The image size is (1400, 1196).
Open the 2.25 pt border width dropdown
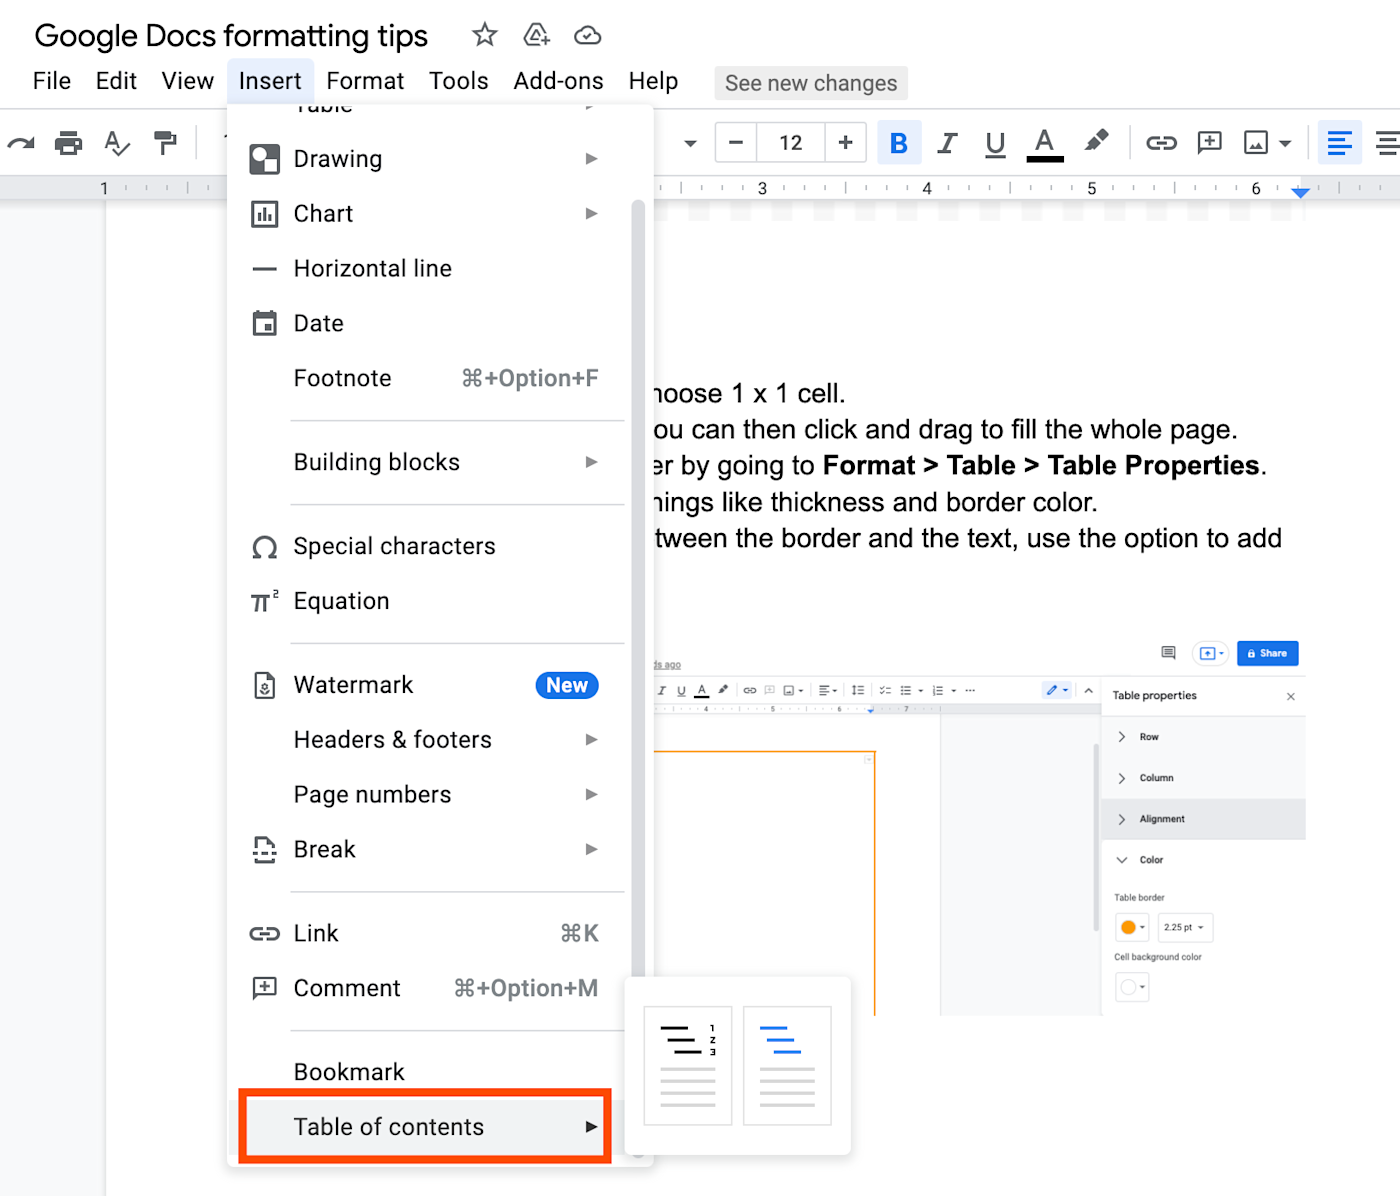click(1185, 928)
